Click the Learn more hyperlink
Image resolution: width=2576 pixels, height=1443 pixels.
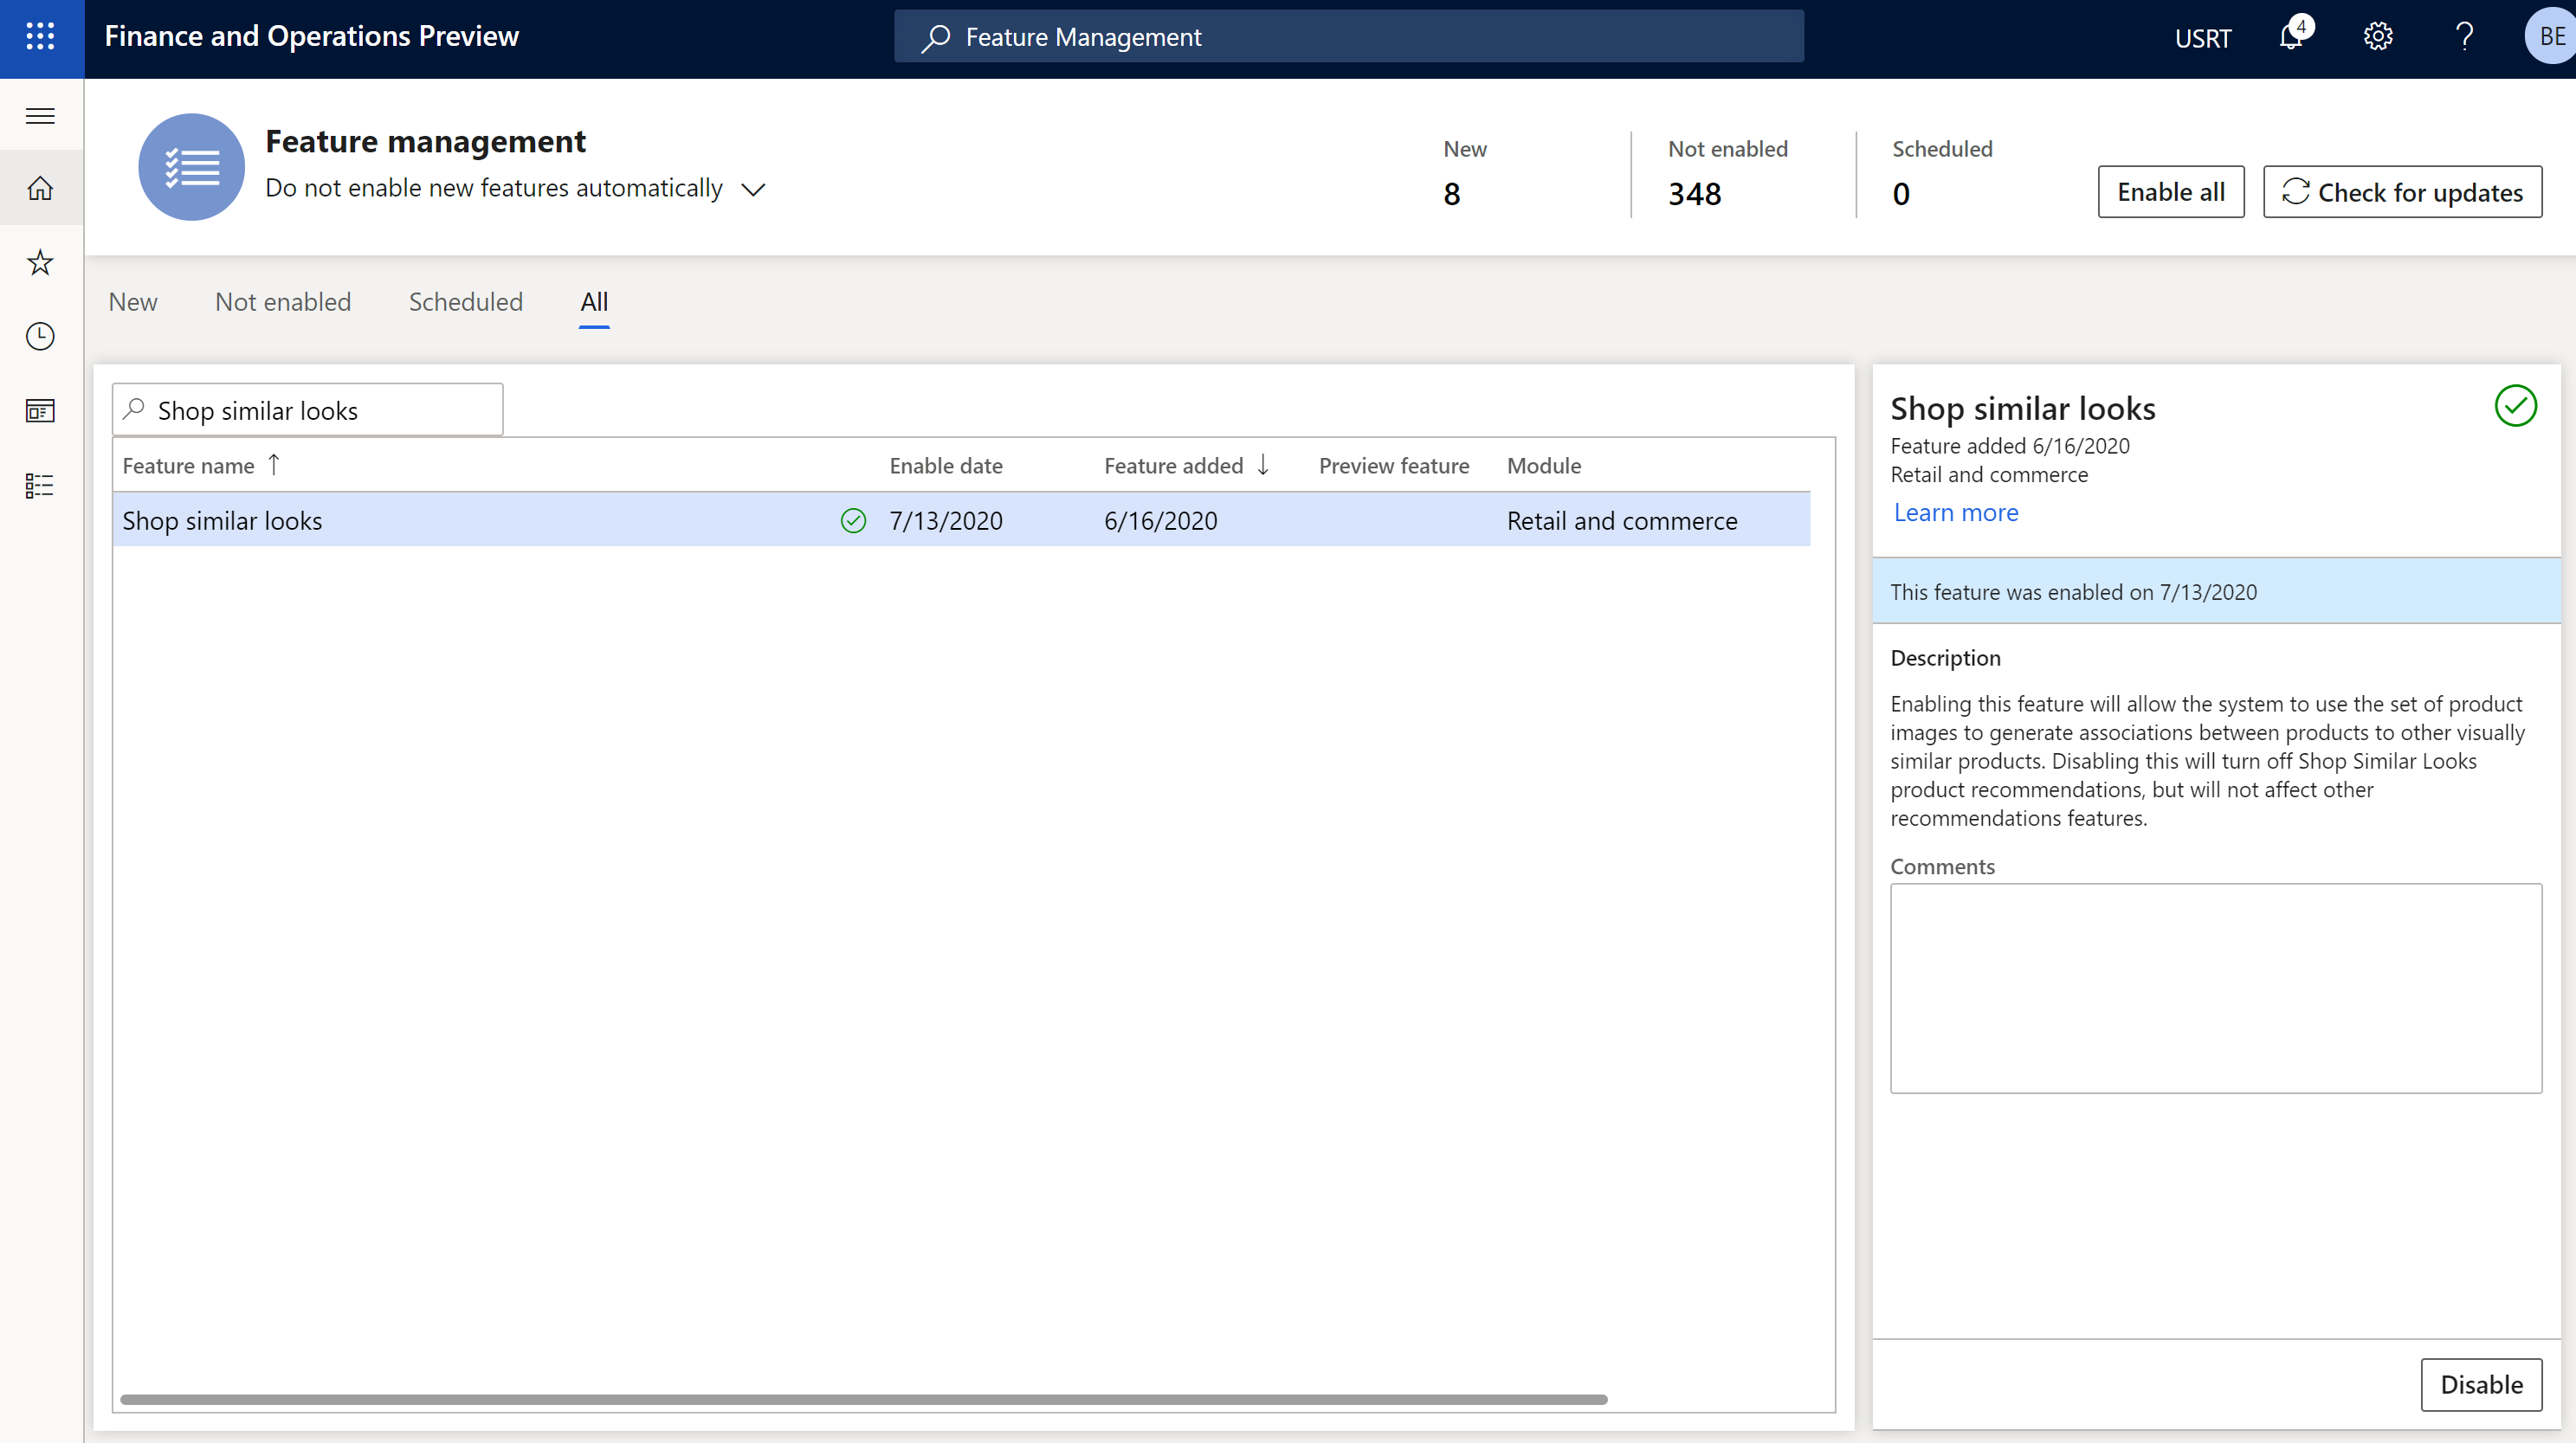click(x=1953, y=511)
